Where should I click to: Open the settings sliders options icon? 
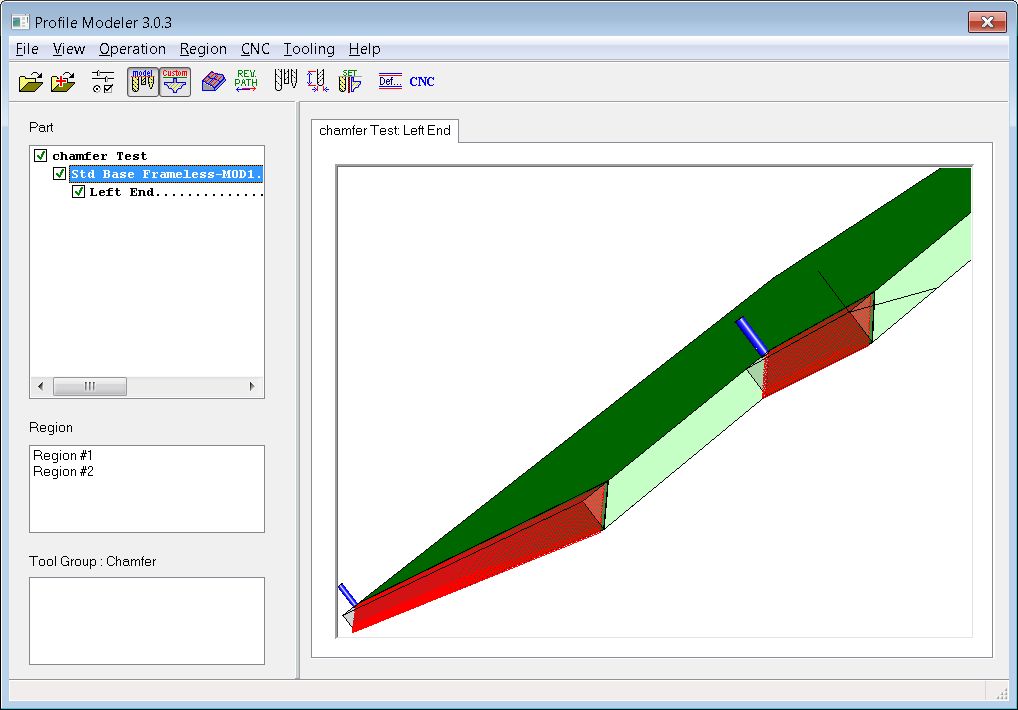pyautogui.click(x=102, y=82)
